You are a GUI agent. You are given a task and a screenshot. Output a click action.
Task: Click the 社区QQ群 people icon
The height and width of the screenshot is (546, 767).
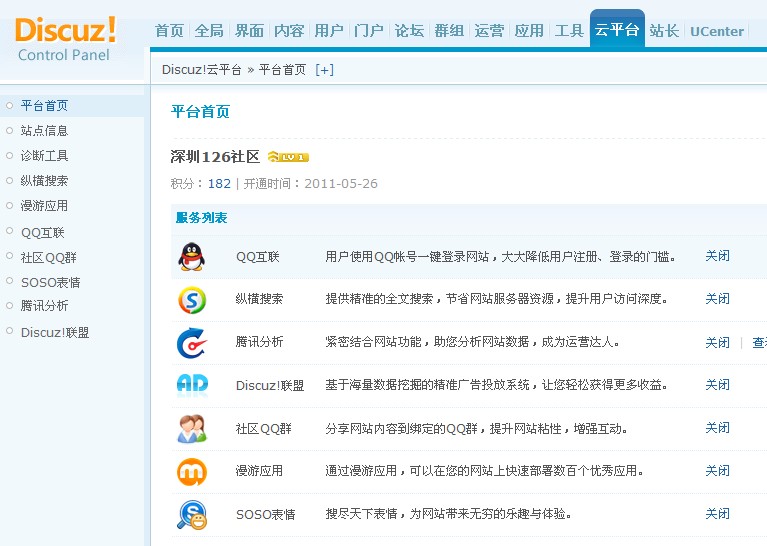click(x=192, y=429)
